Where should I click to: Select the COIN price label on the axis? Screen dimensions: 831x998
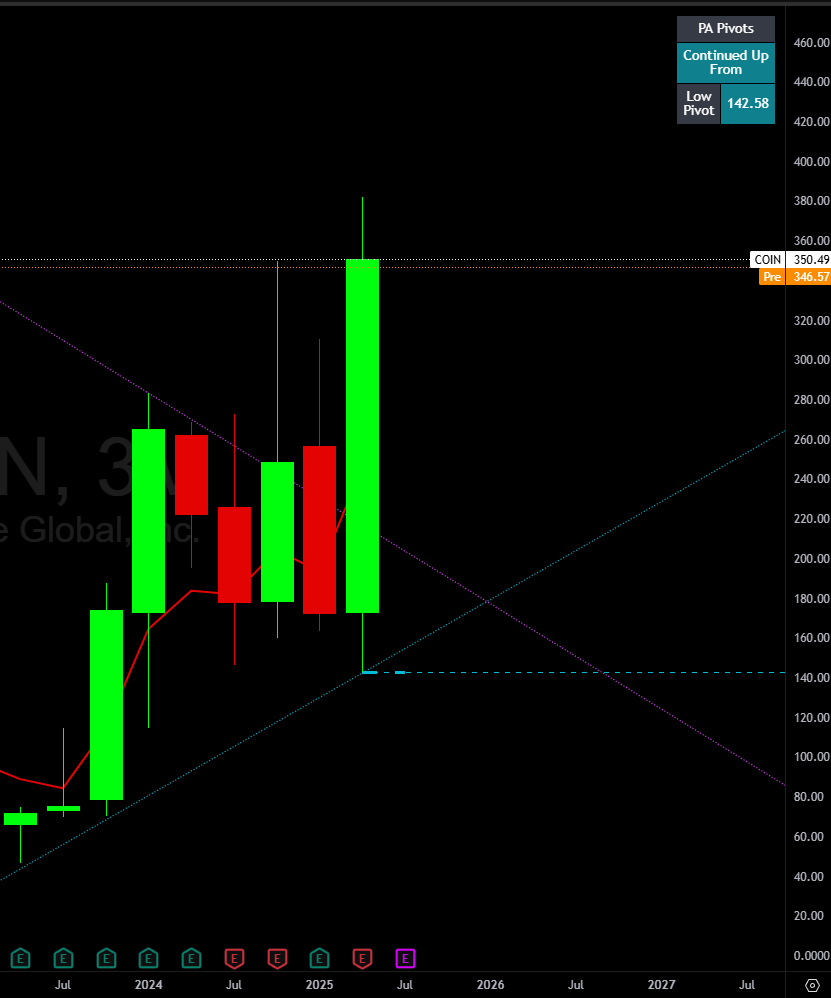coord(767,260)
